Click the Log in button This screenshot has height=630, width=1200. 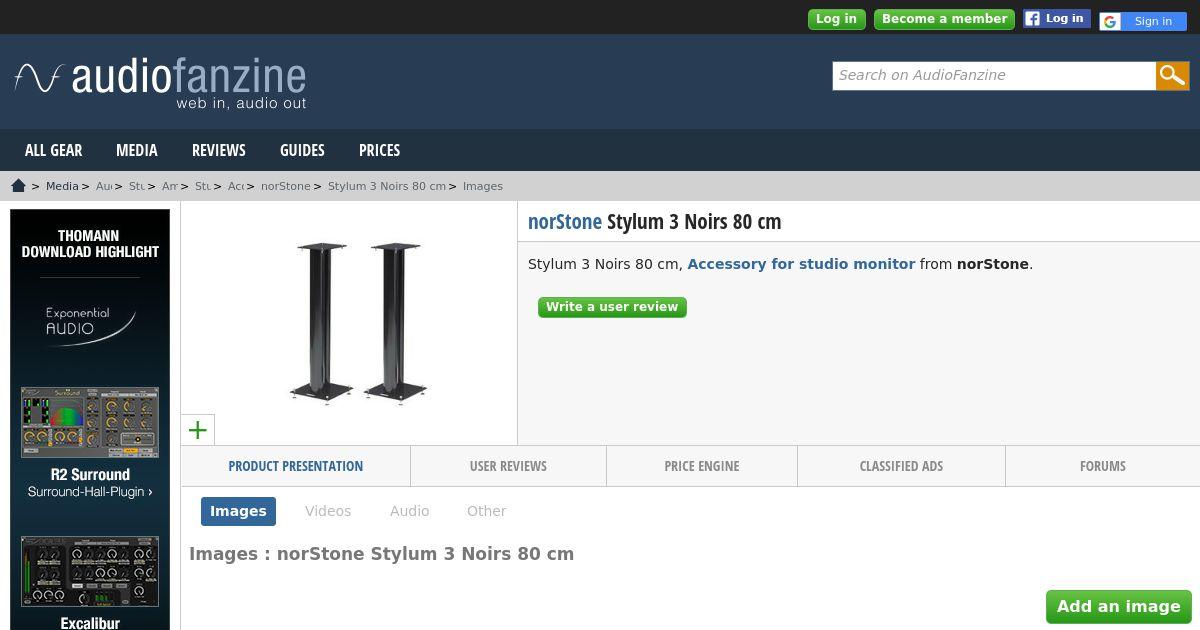pyautogui.click(x=836, y=19)
